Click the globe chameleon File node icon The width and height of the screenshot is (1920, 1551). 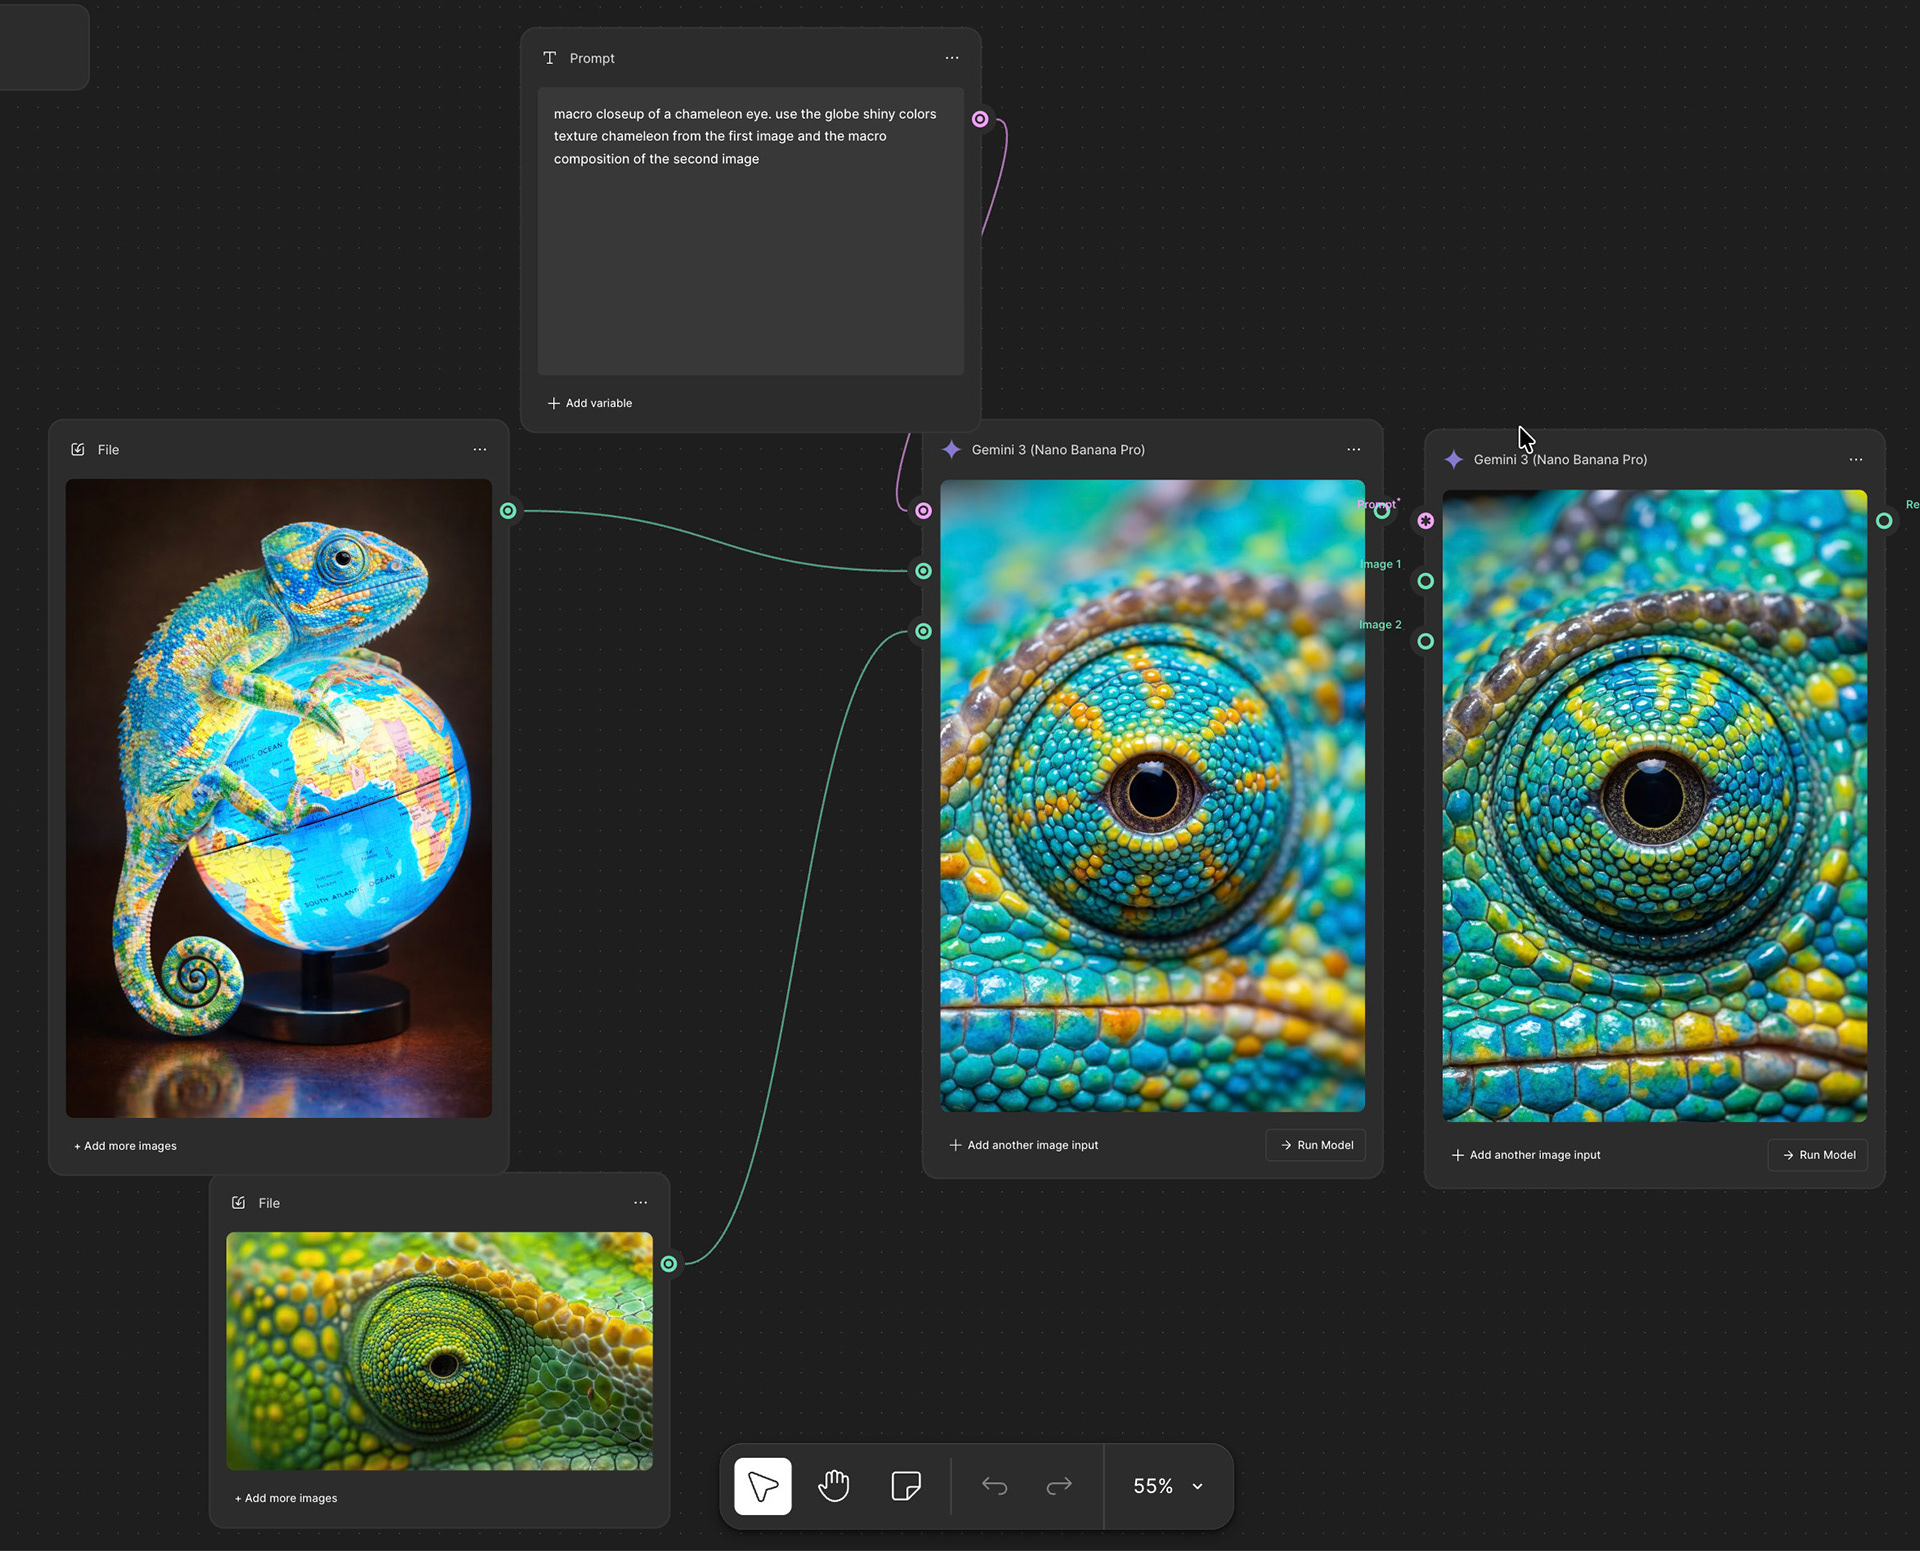78,450
